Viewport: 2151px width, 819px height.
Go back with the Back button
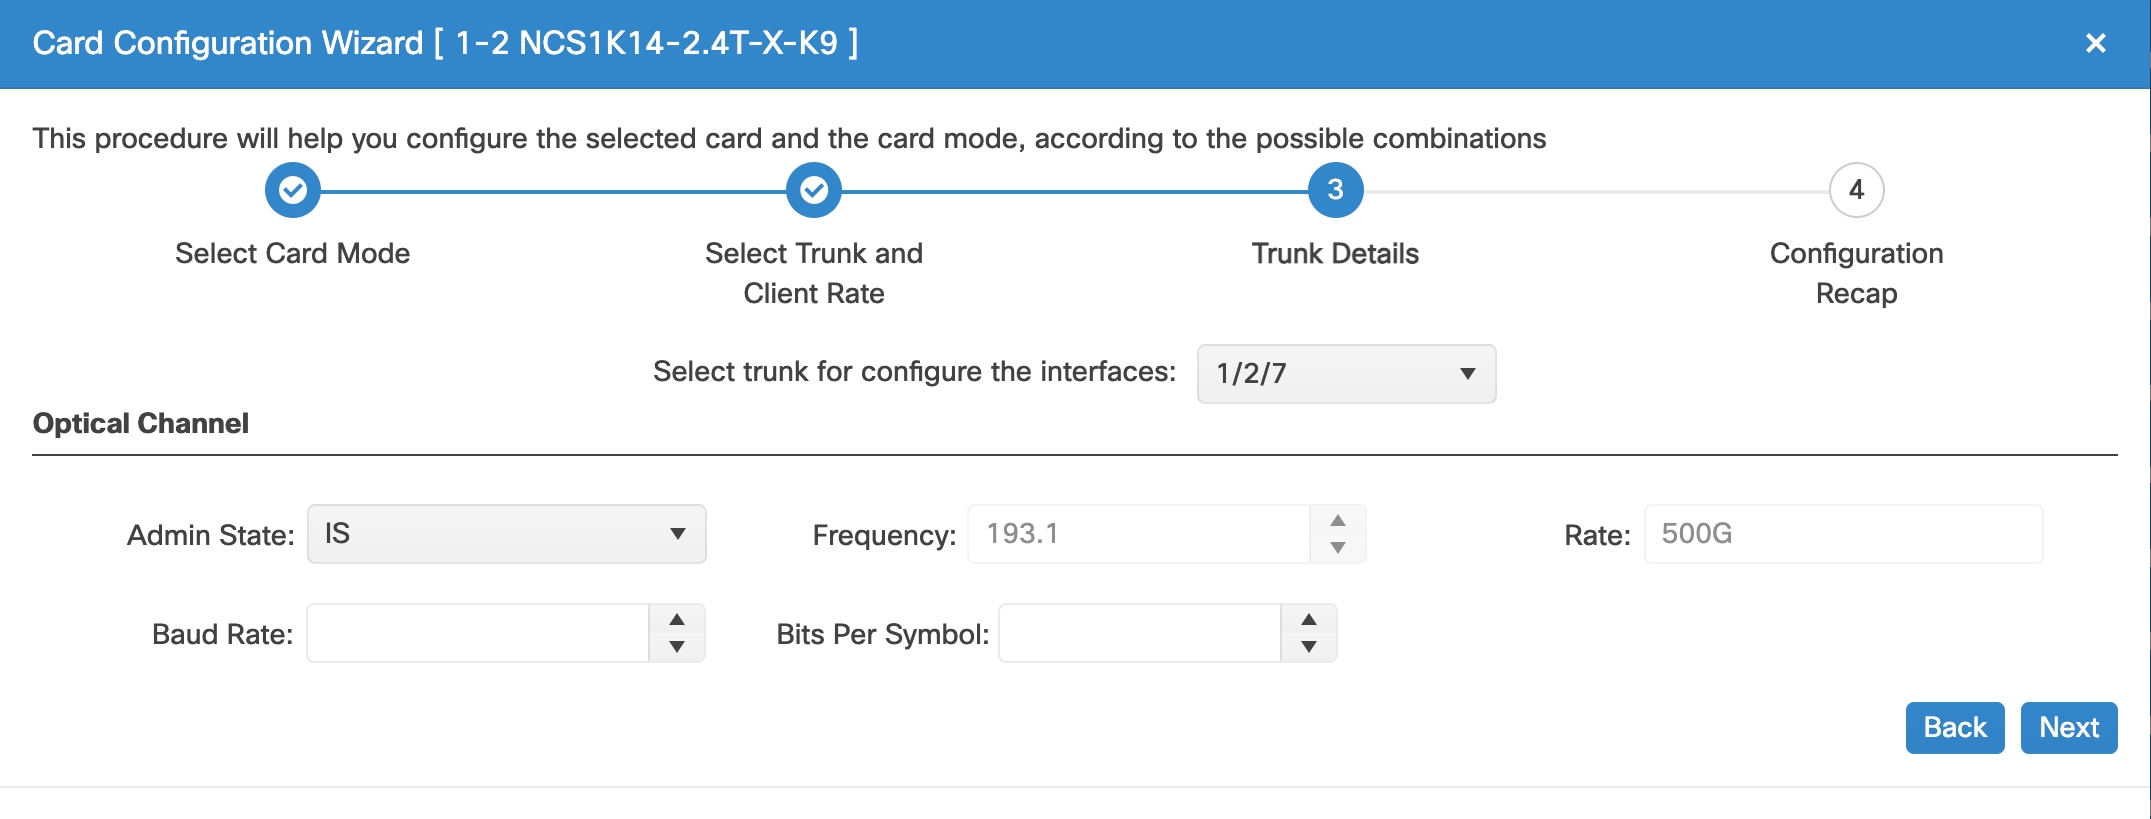1955,728
